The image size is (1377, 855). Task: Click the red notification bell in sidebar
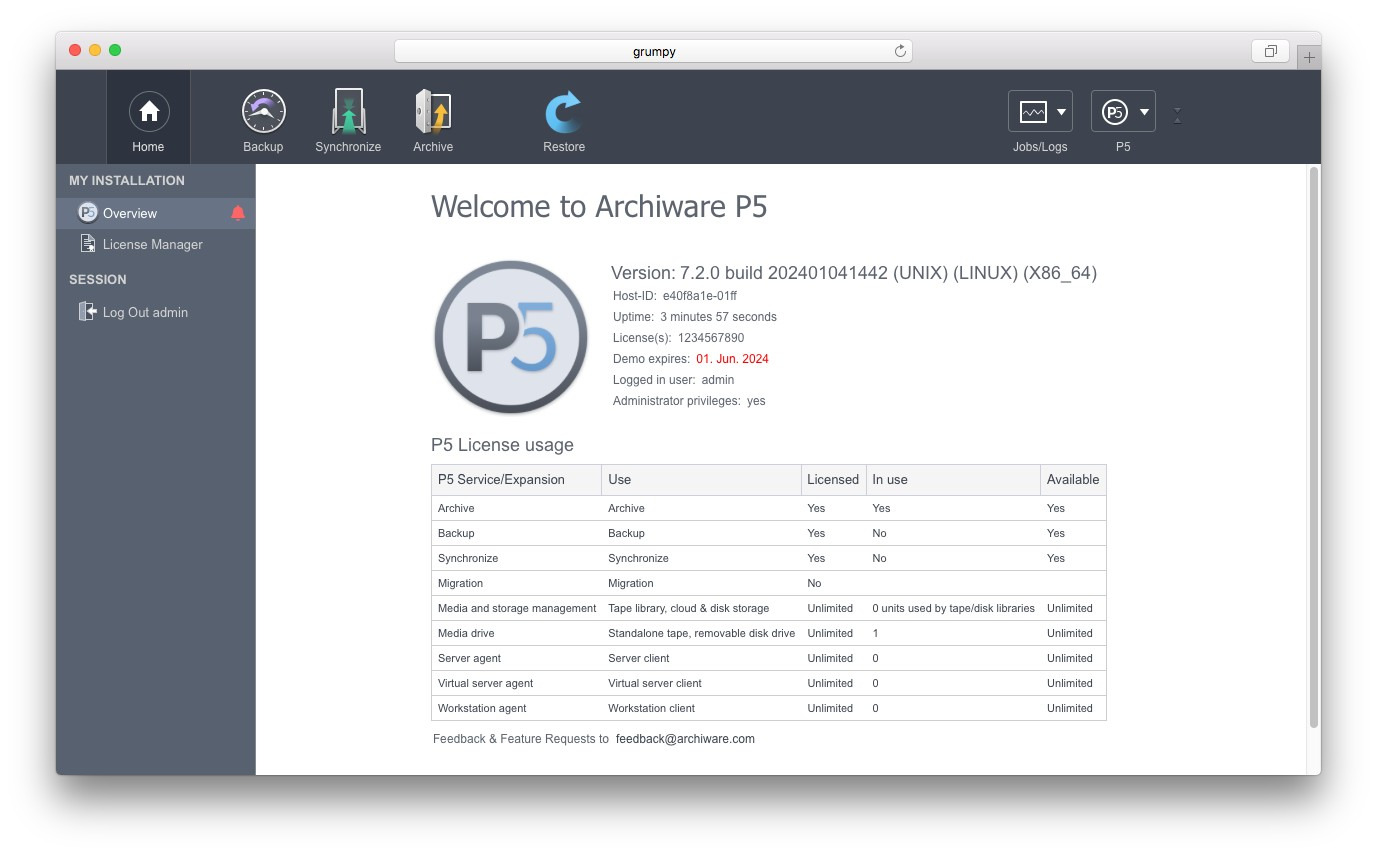click(x=238, y=213)
